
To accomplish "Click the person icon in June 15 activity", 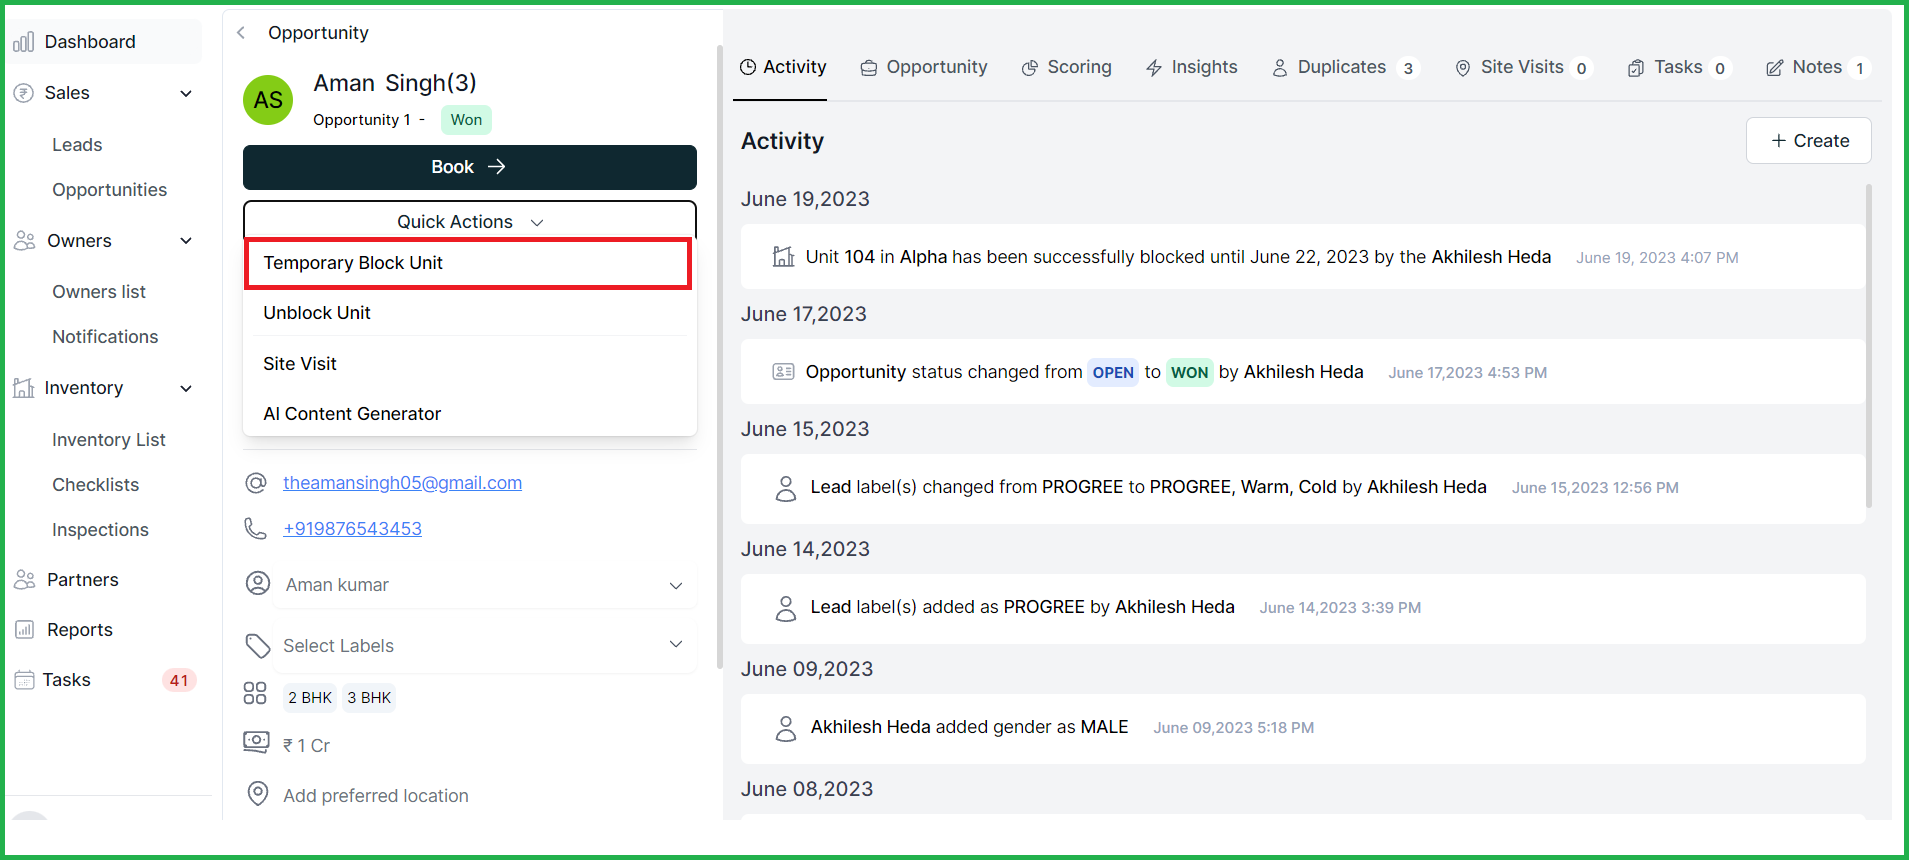I will pos(786,488).
